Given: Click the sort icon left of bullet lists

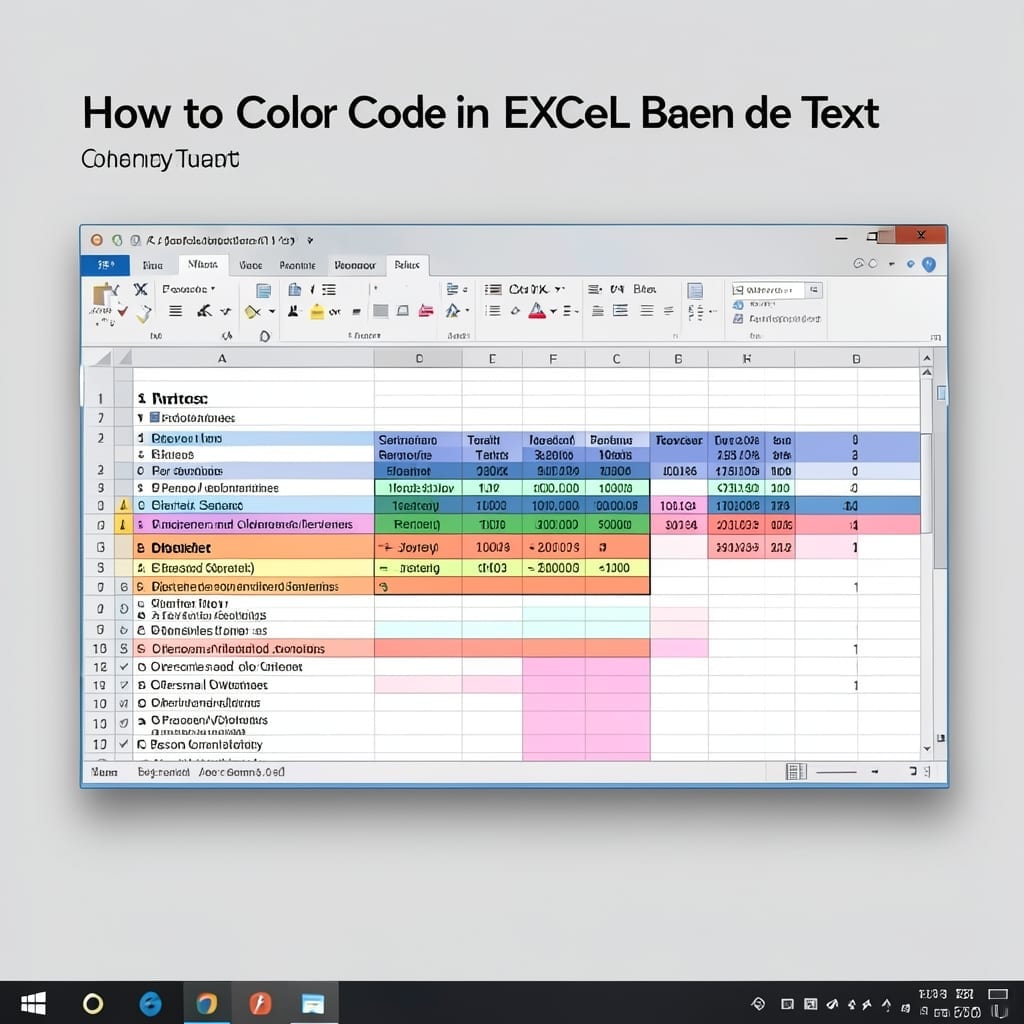Looking at the screenshot, I should point(452,311).
